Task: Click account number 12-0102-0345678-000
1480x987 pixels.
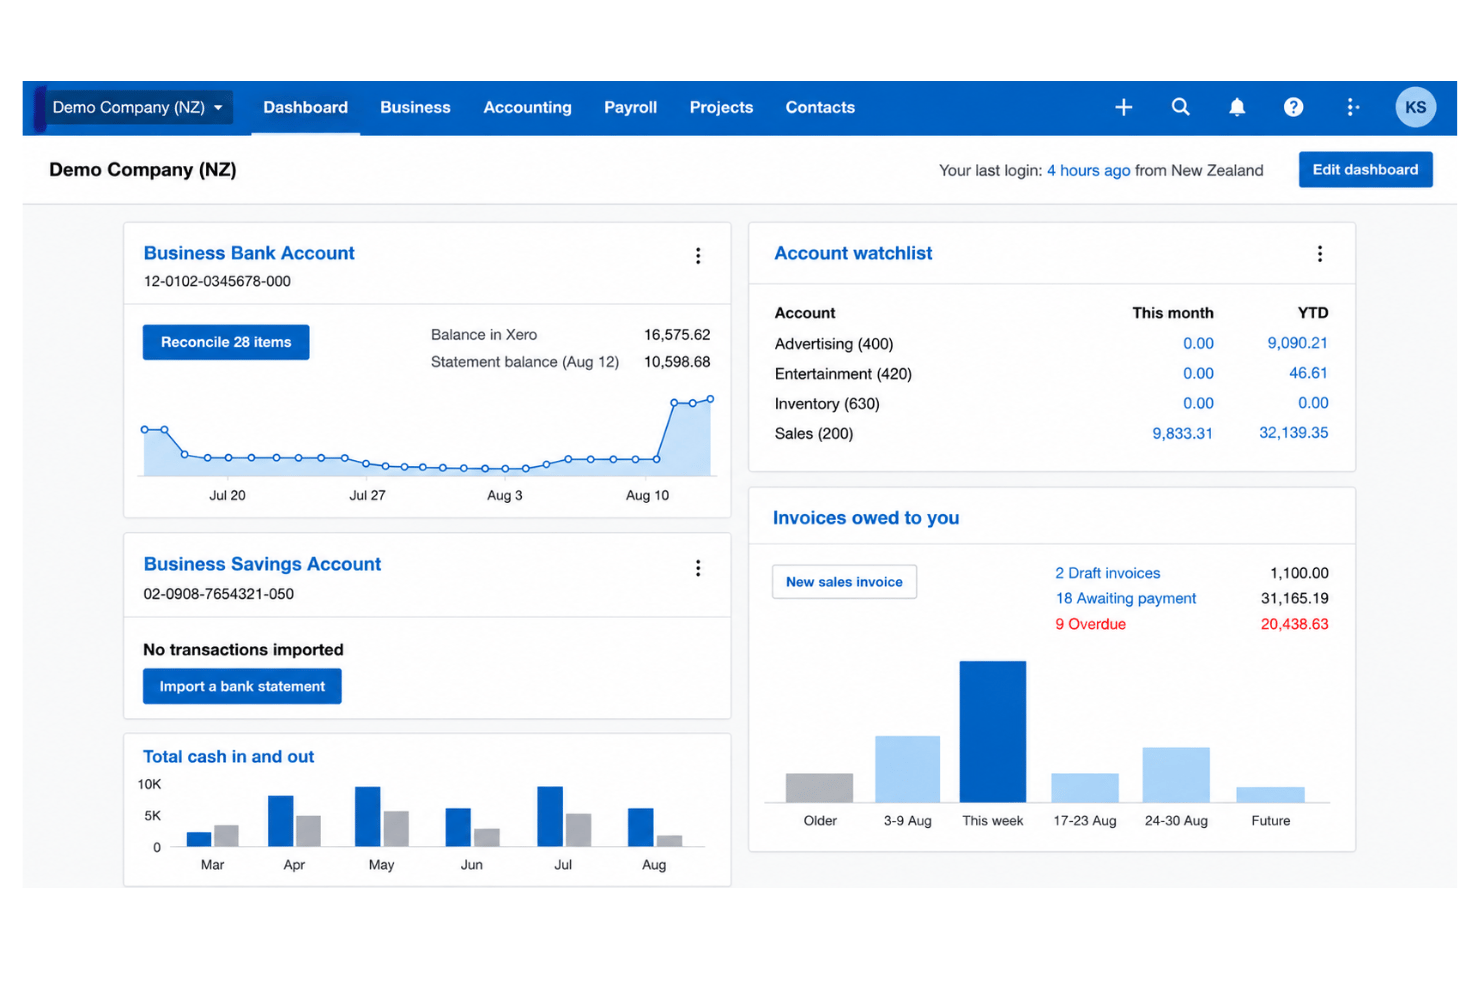Action: (x=217, y=281)
